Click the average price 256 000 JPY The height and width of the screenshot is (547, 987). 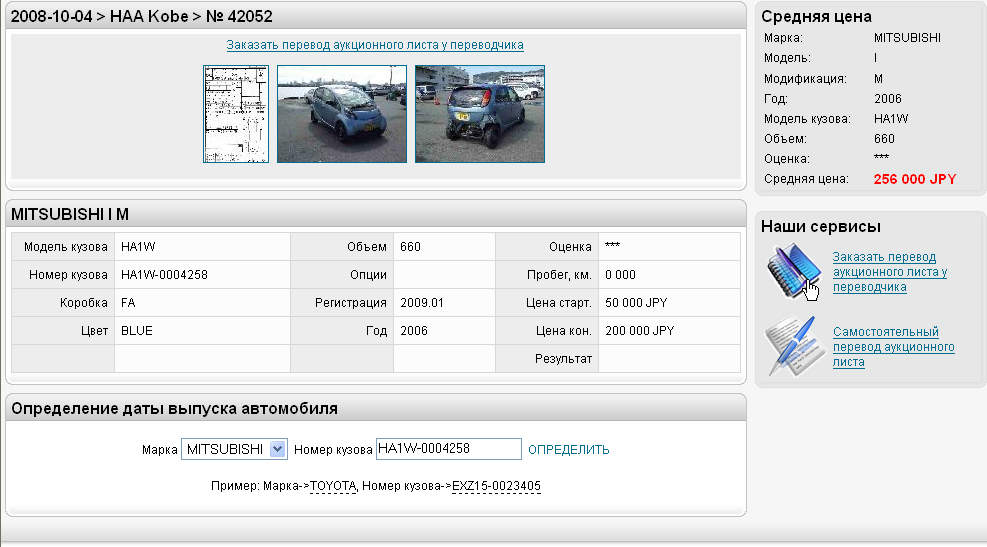[x=915, y=179]
